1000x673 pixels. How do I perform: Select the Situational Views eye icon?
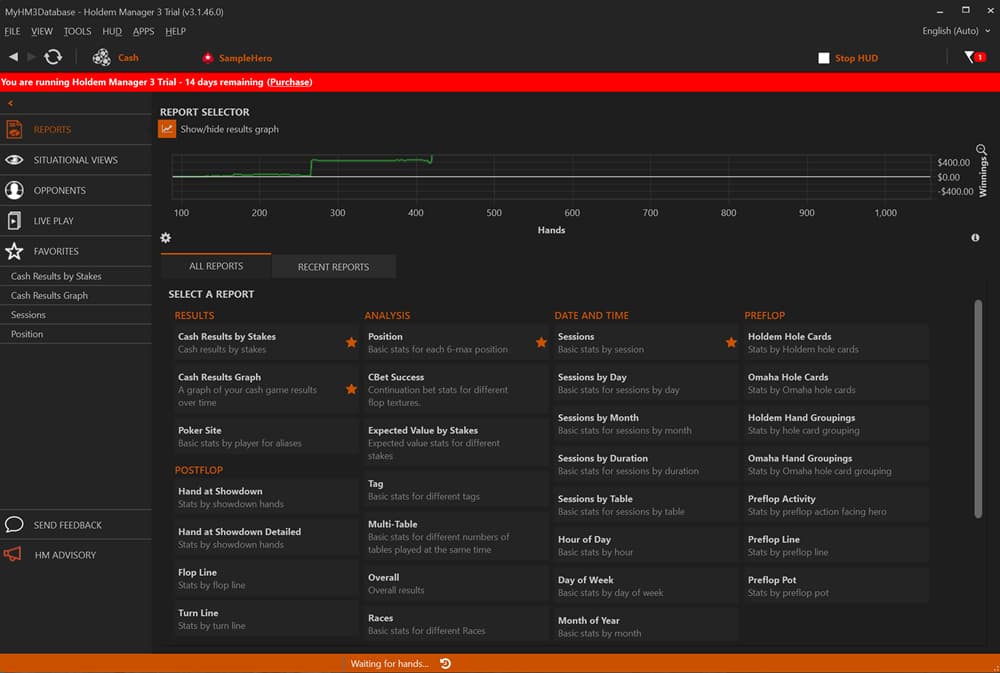click(x=14, y=159)
